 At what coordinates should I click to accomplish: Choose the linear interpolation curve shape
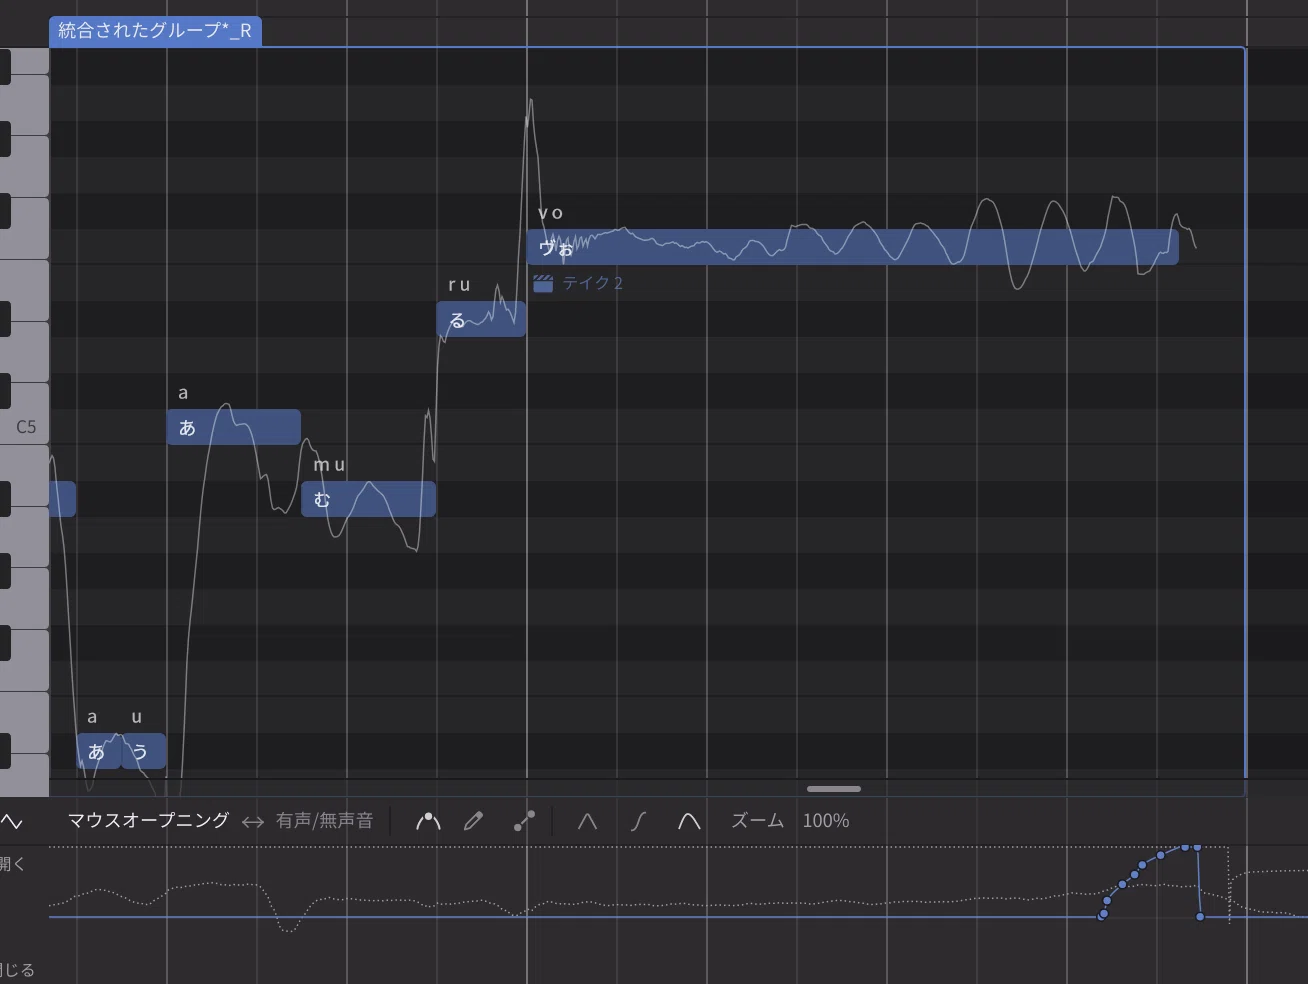587,821
